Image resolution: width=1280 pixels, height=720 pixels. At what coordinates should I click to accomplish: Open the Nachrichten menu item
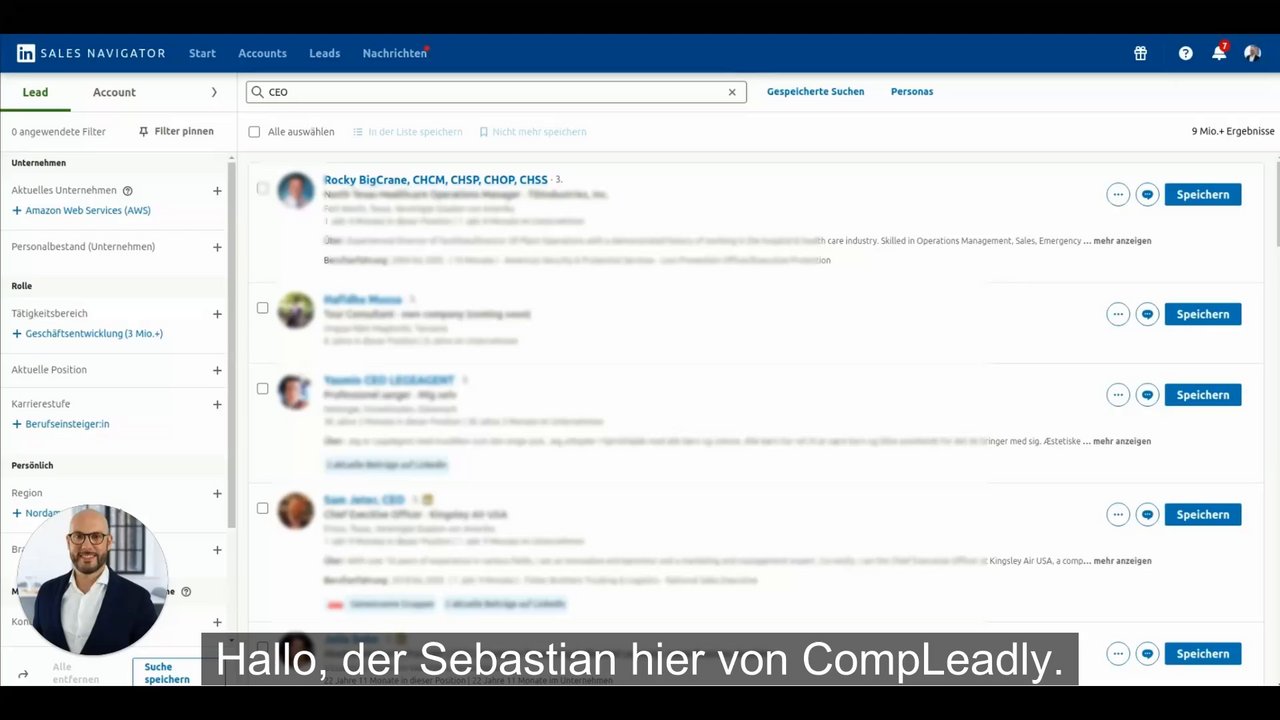click(x=395, y=53)
